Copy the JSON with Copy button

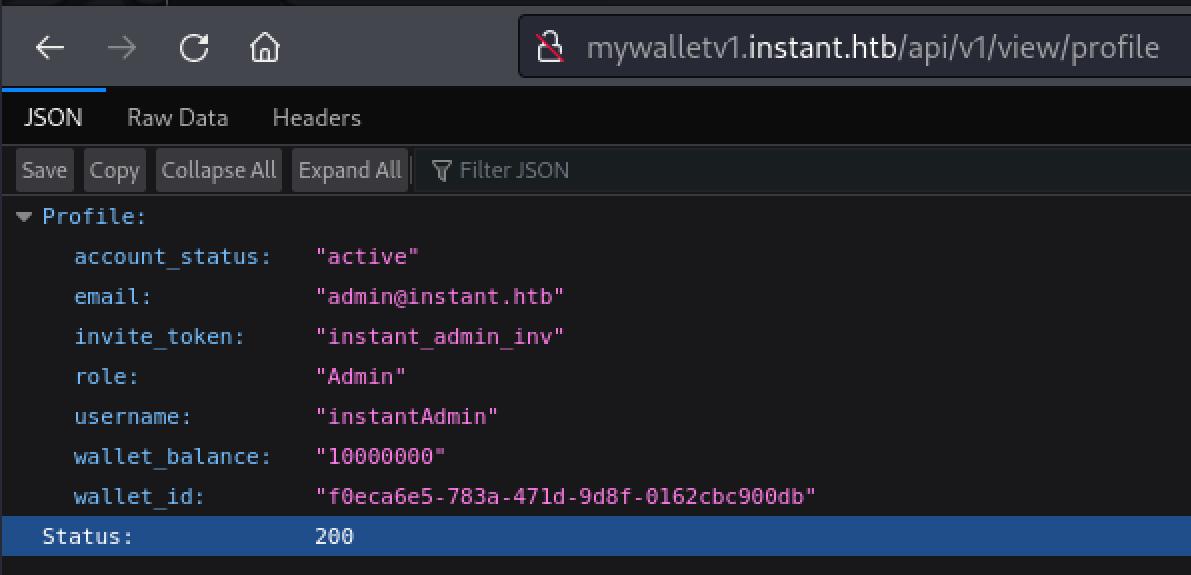click(x=114, y=171)
